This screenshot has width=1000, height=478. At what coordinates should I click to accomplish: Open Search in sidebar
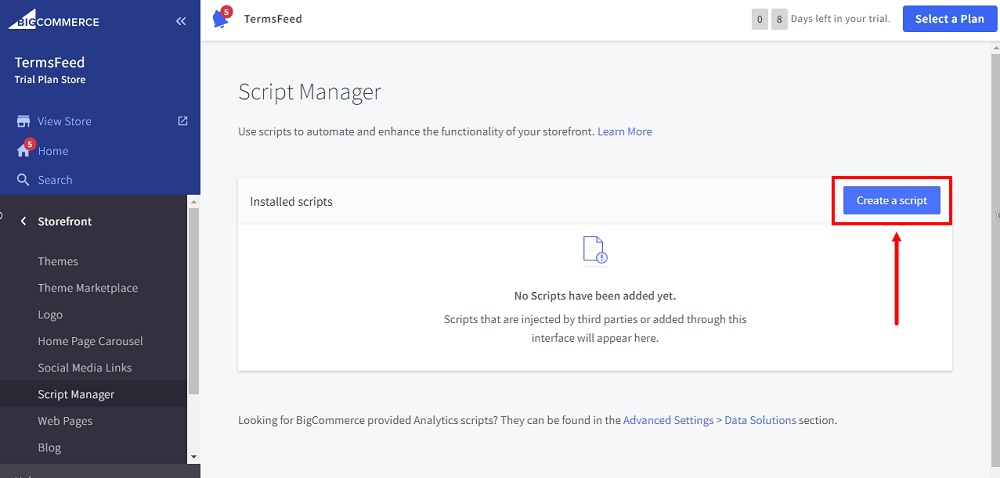55,180
